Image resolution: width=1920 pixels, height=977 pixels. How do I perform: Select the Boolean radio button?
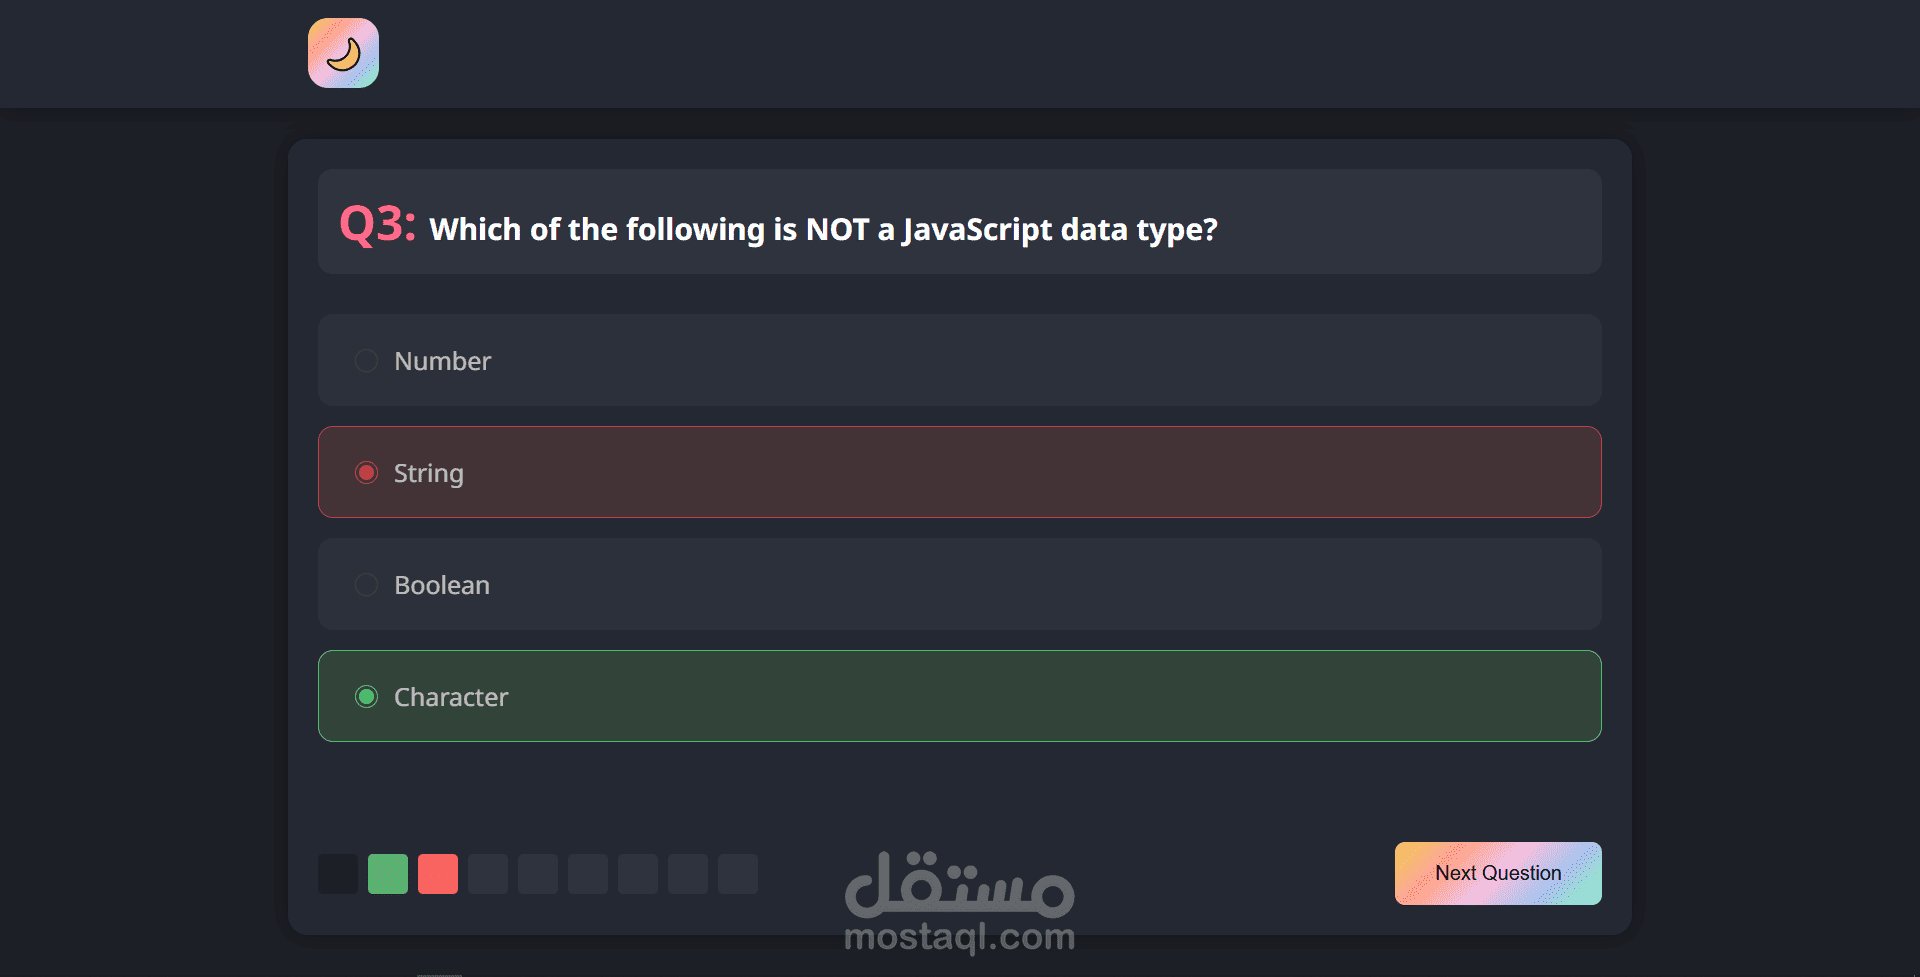[x=366, y=585]
